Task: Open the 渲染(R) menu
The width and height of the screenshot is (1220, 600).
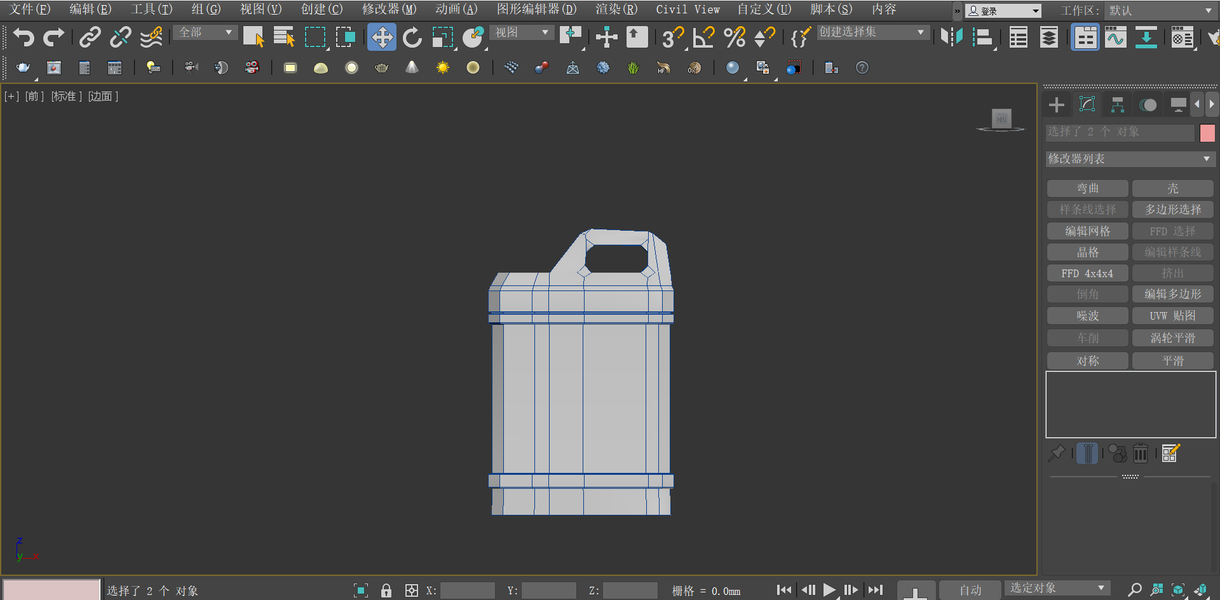Action: [616, 9]
